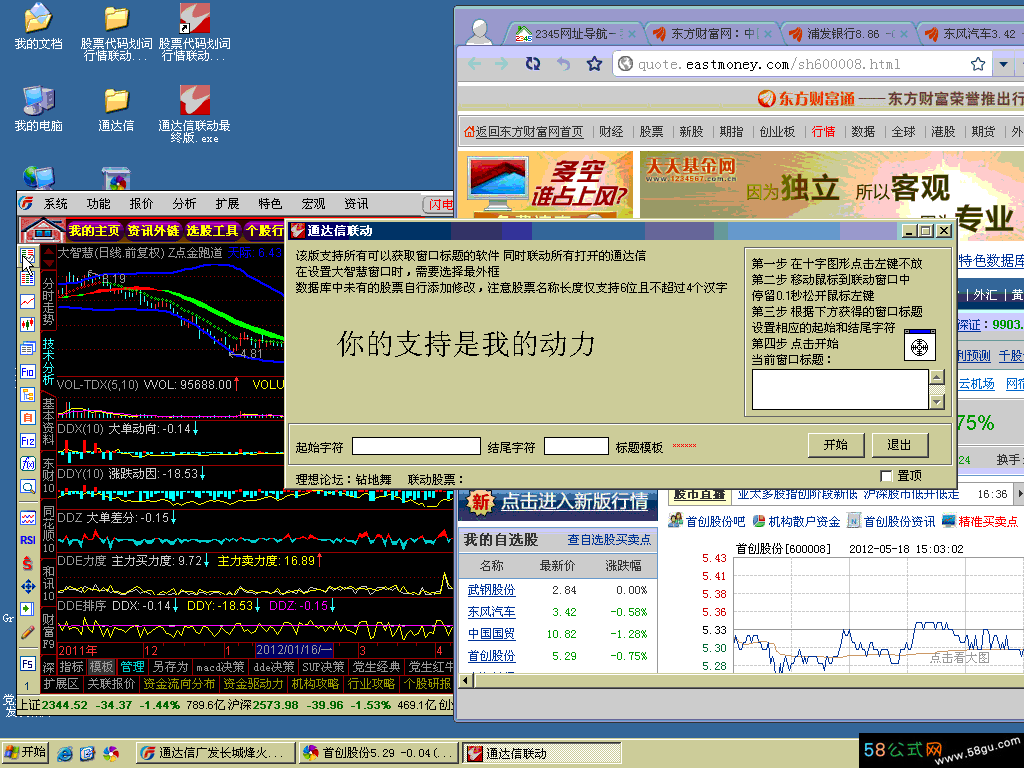The image size is (1024, 768).
Task: Click the bookmark star inside address bar
Action: (978, 63)
